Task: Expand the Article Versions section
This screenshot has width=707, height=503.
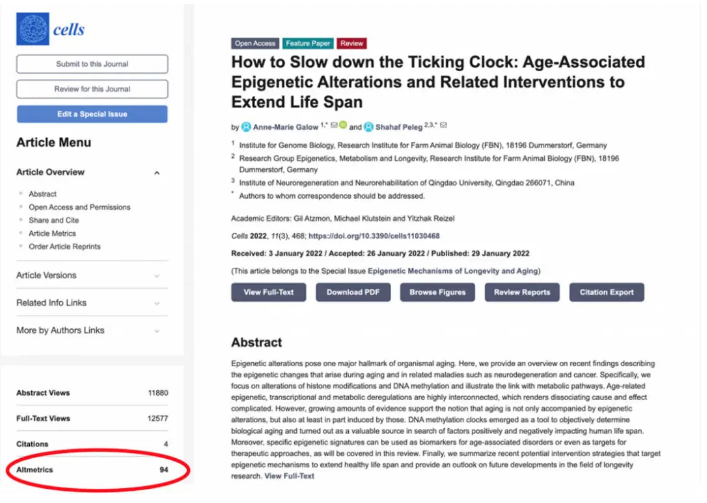Action: pyautogui.click(x=157, y=276)
